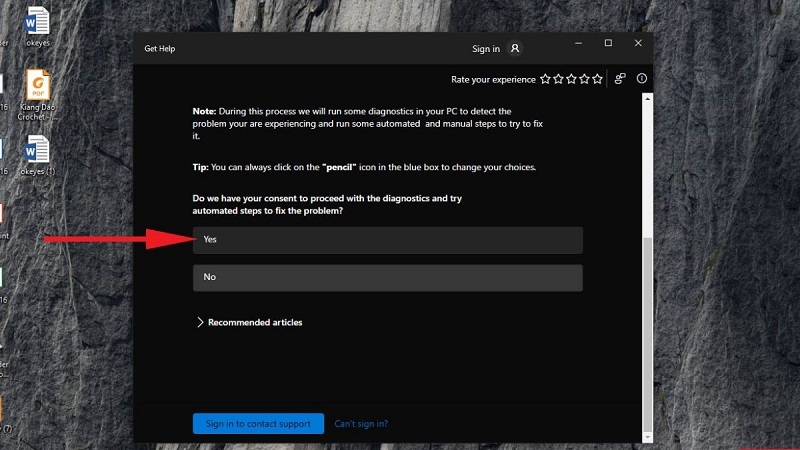The height and width of the screenshot is (450, 800).
Task: Rate the experience with the first star
Action: [x=545, y=79]
